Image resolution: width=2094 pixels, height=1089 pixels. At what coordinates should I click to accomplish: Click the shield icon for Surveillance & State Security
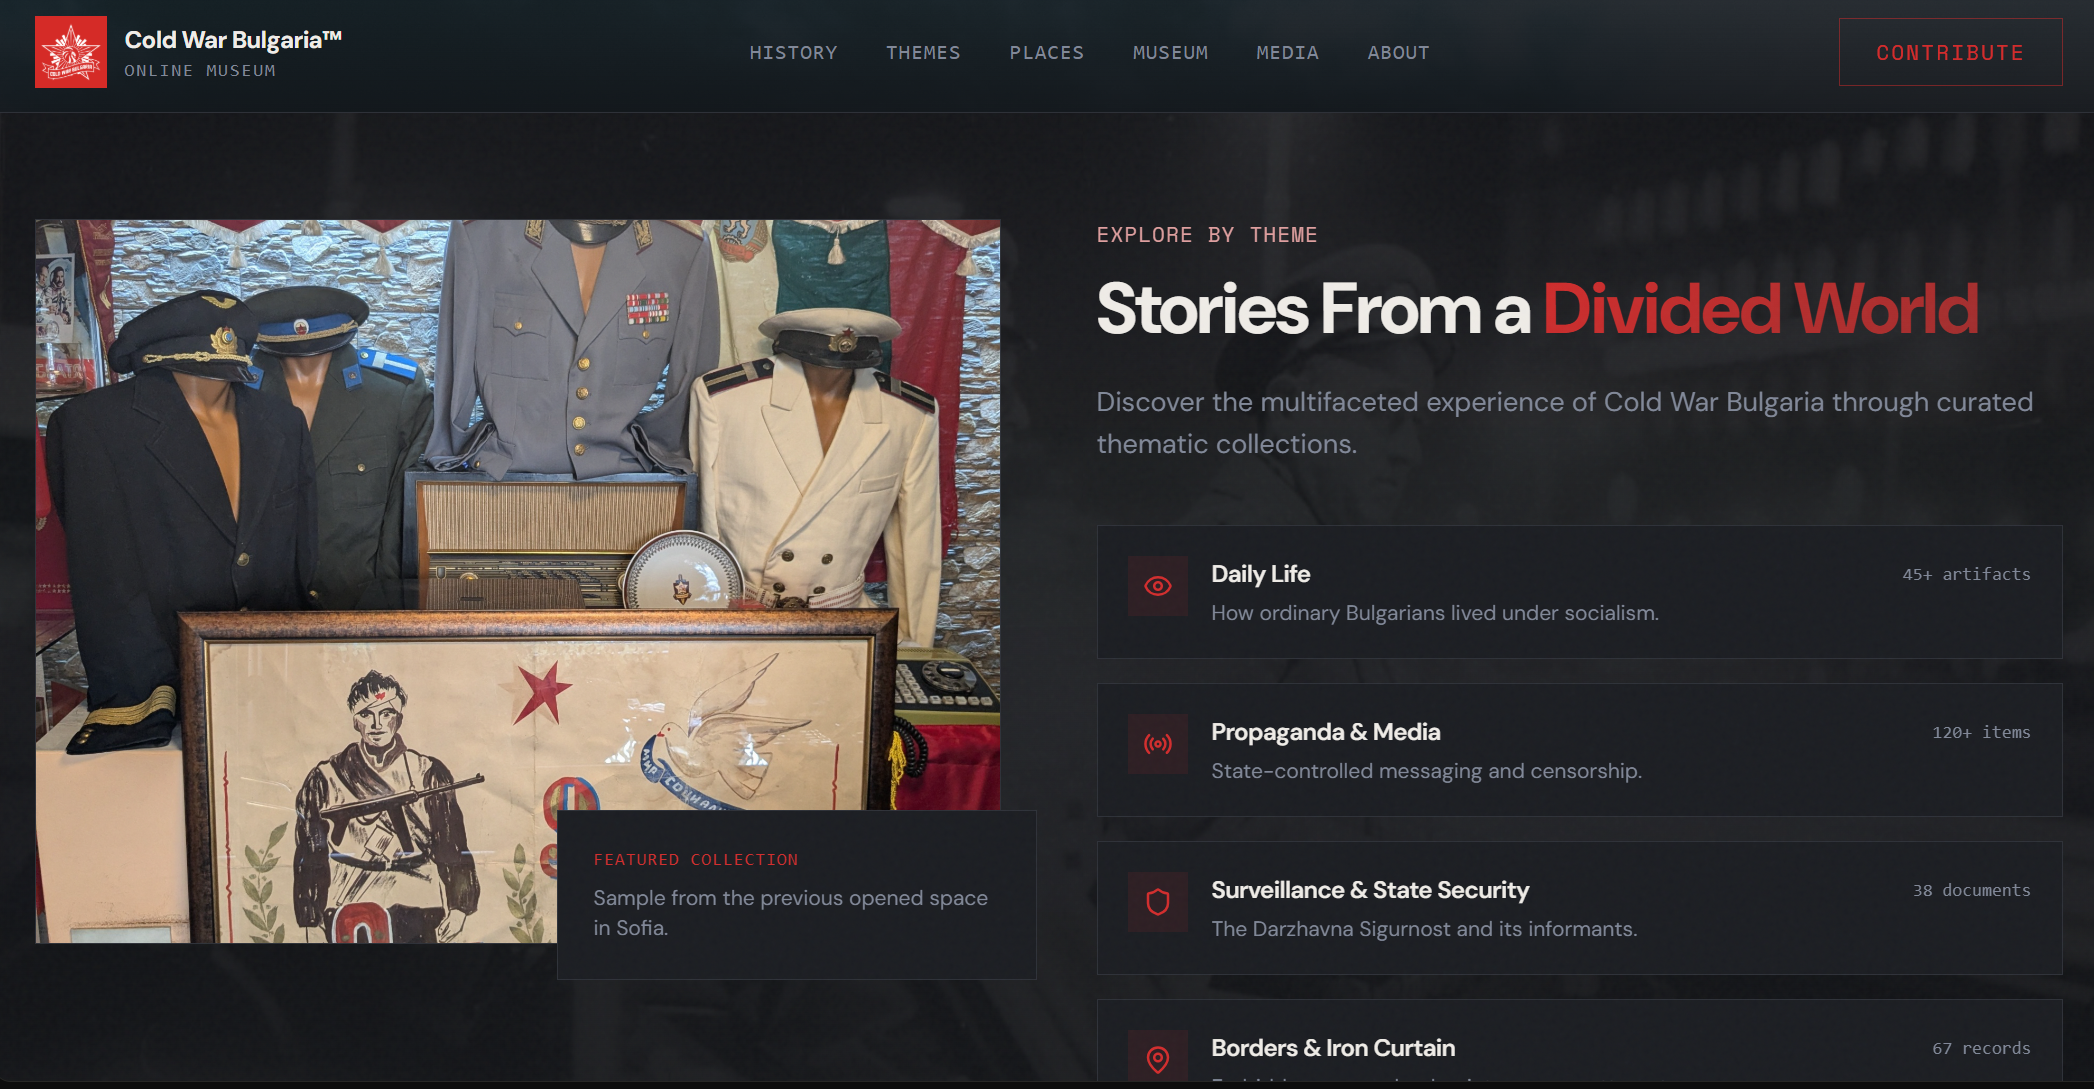(x=1157, y=902)
